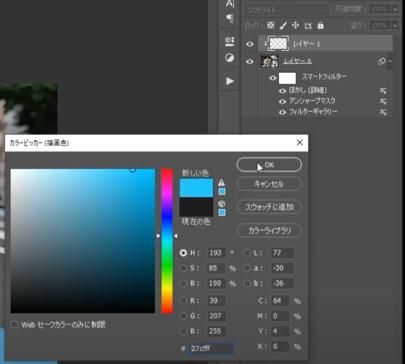The width and height of the screenshot is (405, 364).
Task: Click the lock all padlock icon
Action: coord(320,25)
